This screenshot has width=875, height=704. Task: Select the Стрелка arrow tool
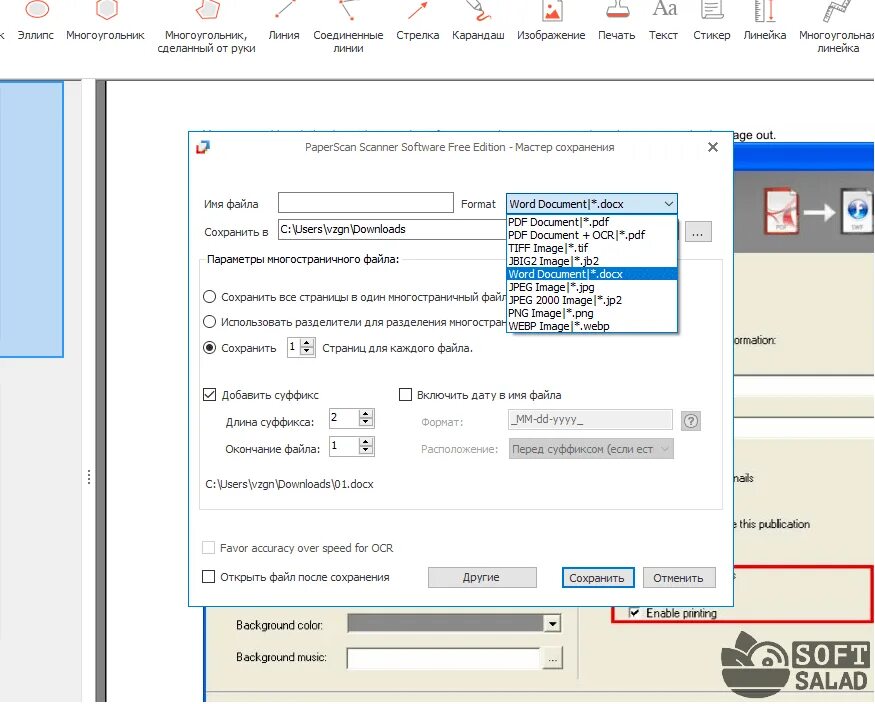[417, 21]
